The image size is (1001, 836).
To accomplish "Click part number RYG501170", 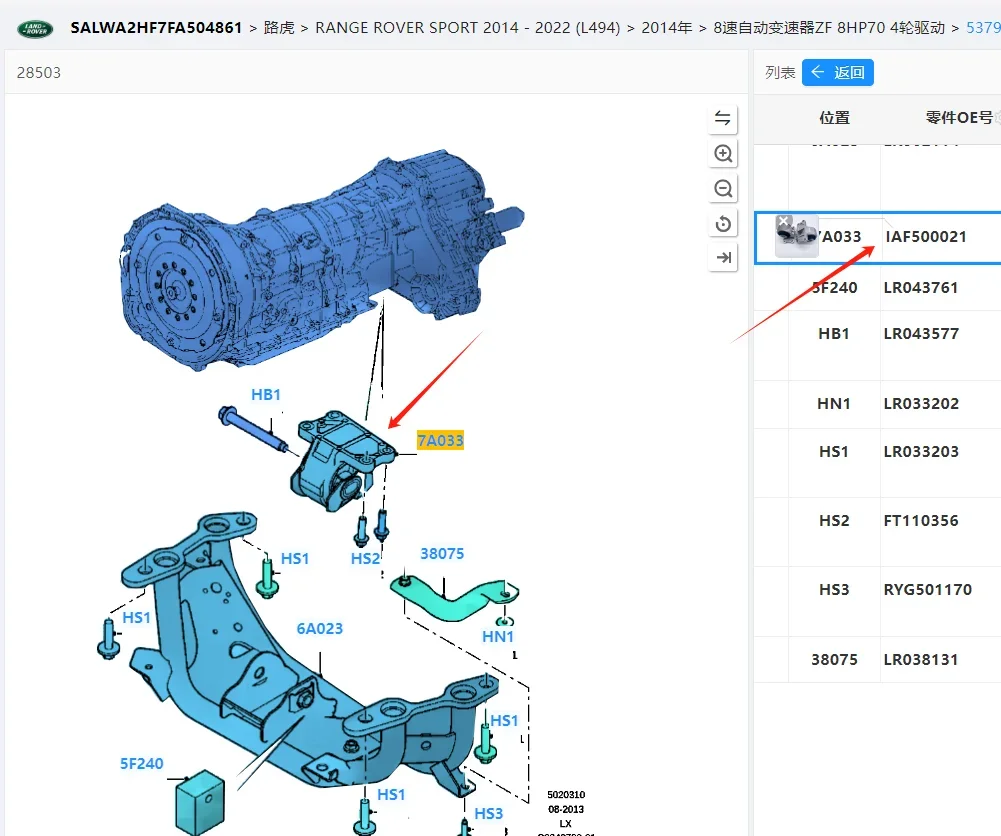I will coord(928,590).
